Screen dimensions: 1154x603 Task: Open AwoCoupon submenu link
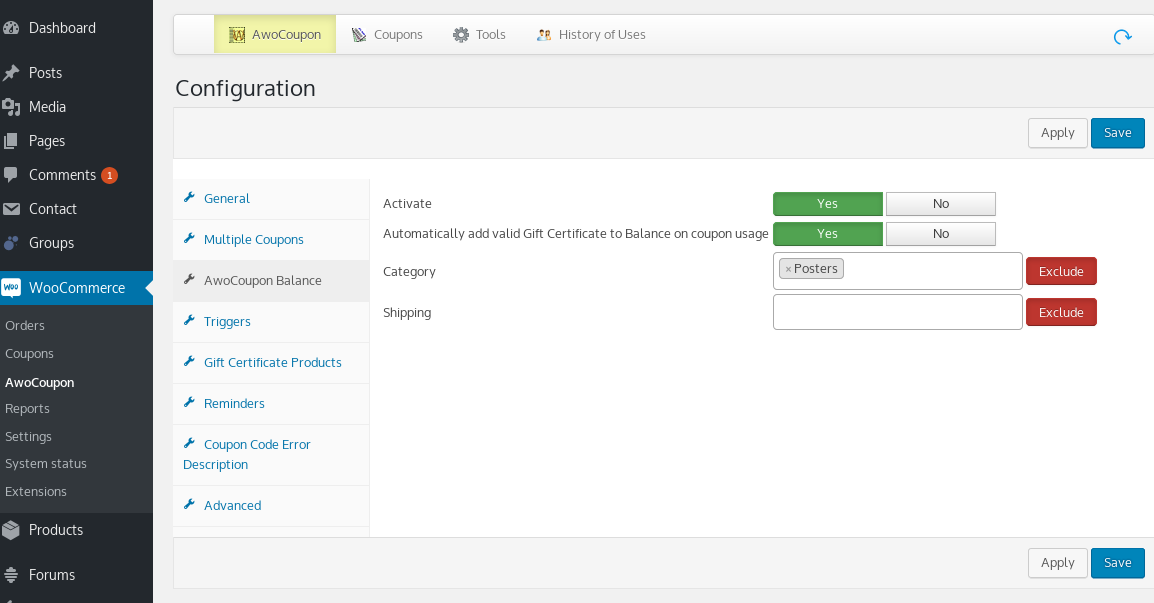tap(40, 383)
